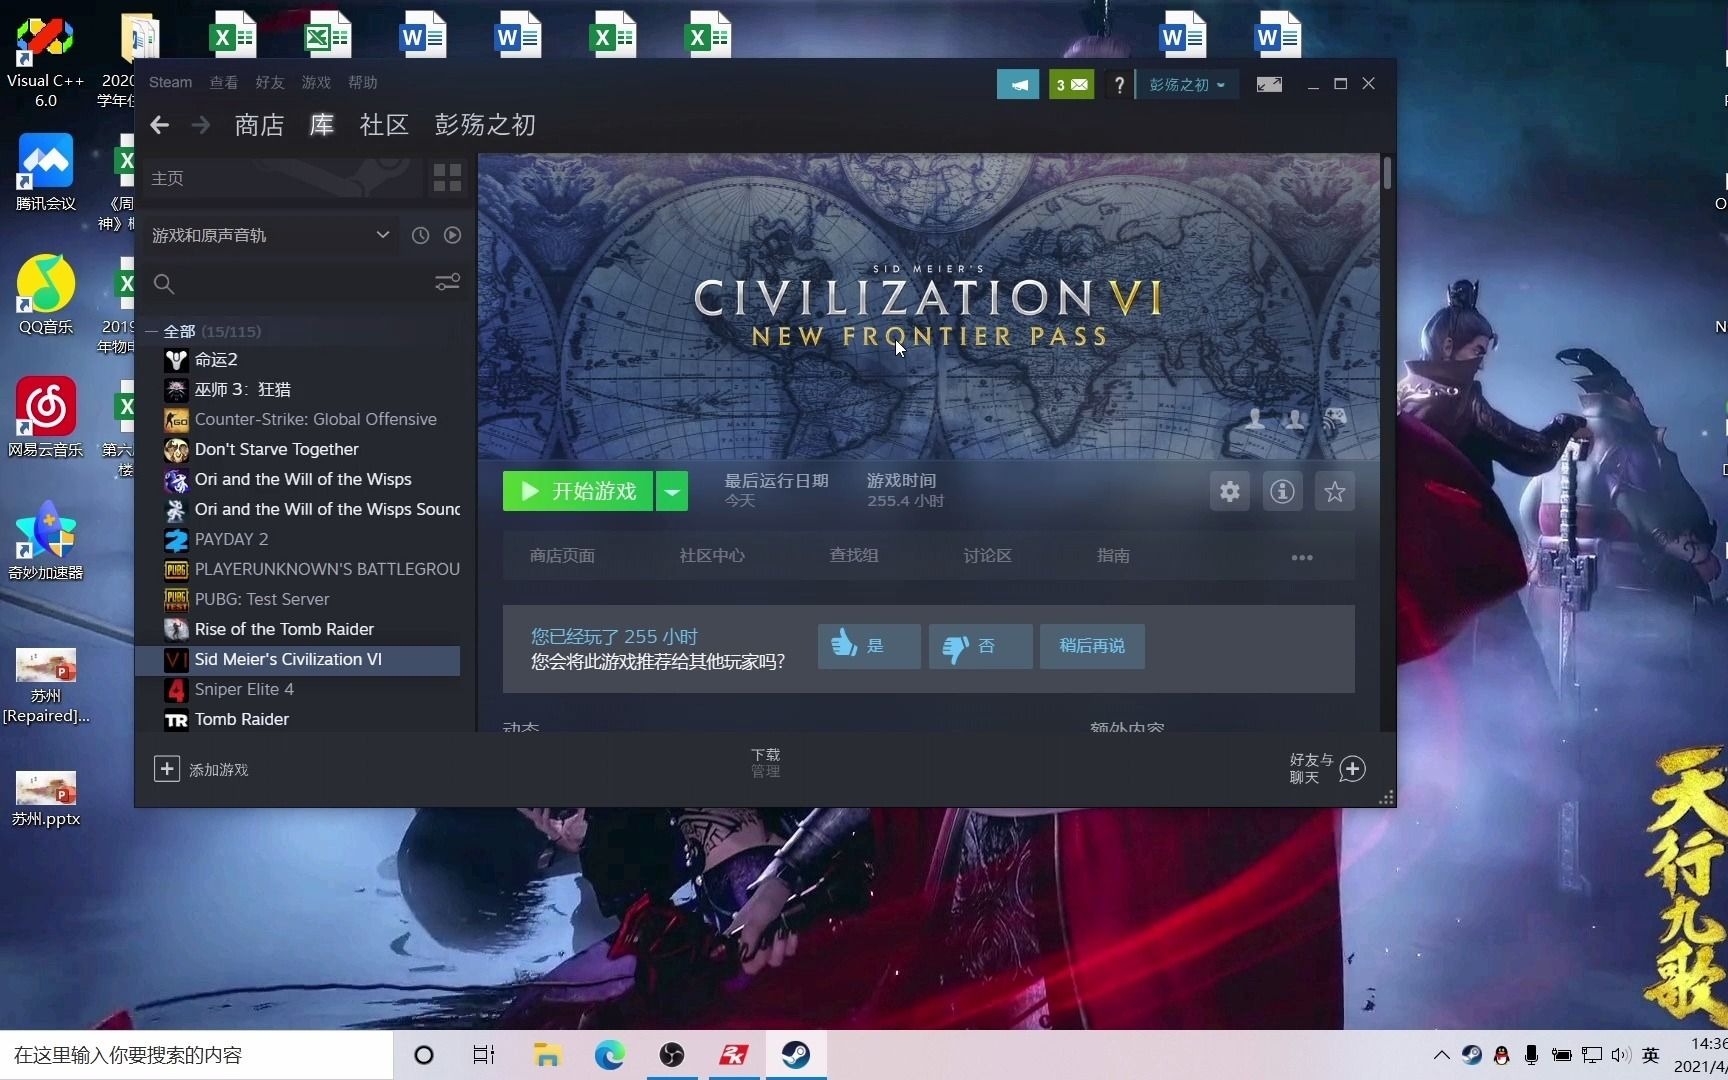1728x1080 pixels.
Task: Collapse the 全部 game category
Action: coord(151,331)
